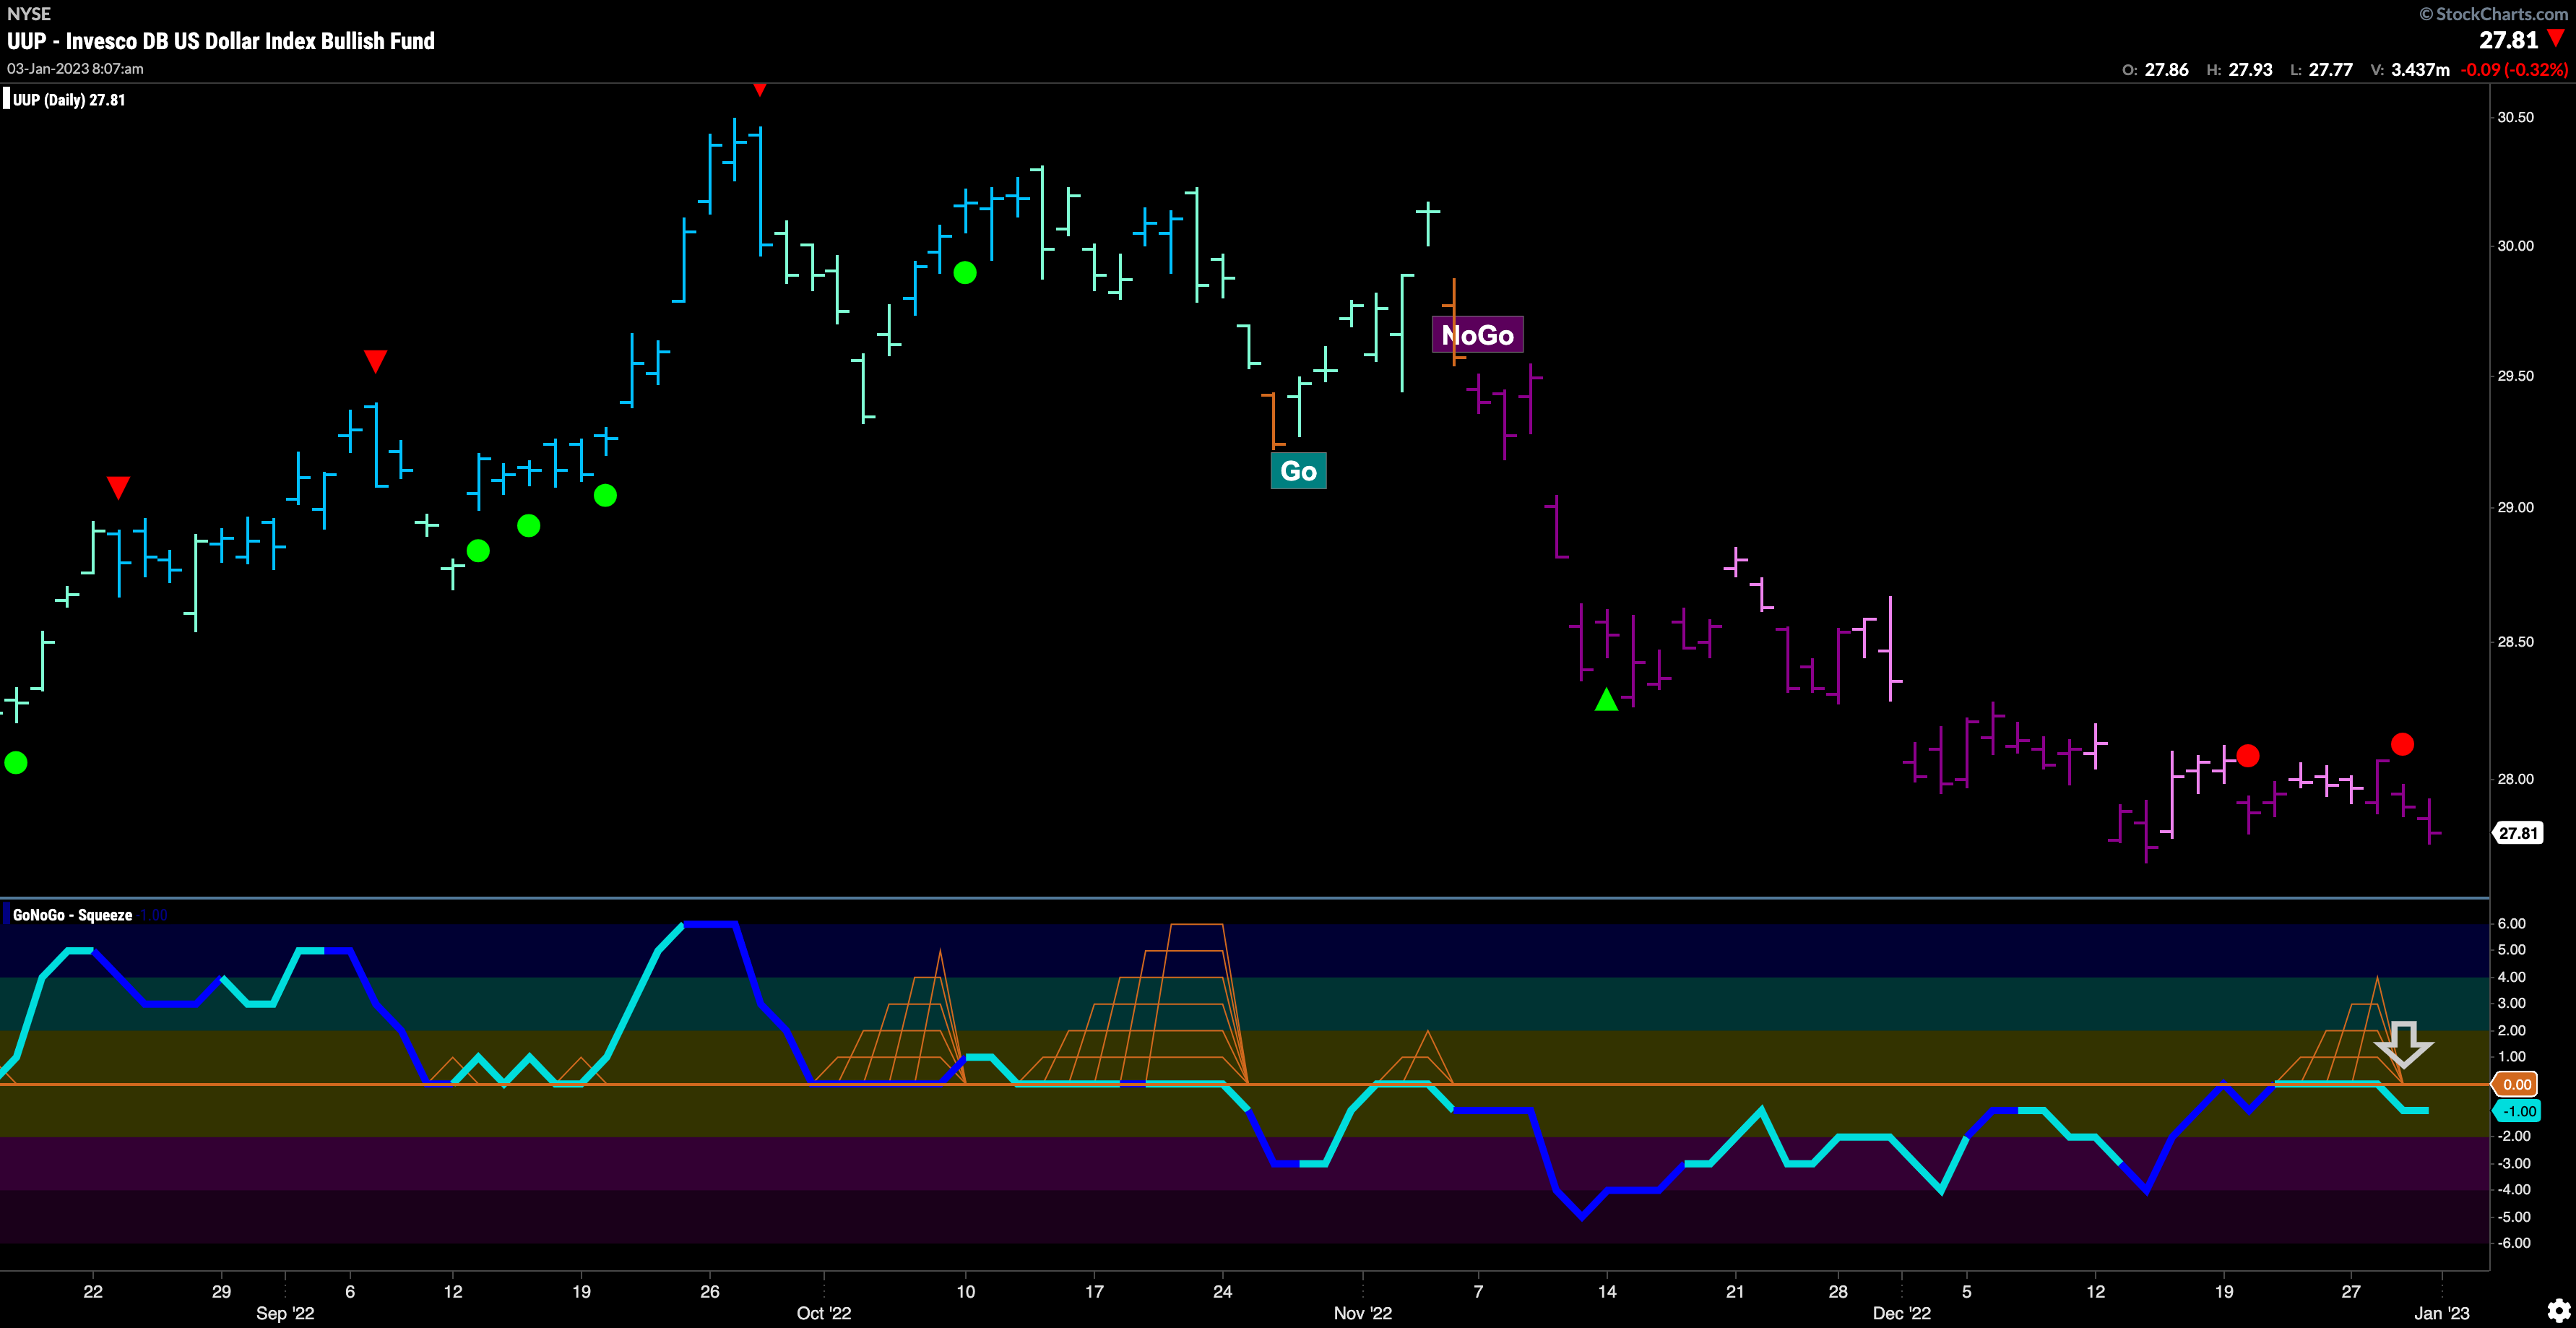Click the red circle marker near Dec 28

(x=2402, y=744)
